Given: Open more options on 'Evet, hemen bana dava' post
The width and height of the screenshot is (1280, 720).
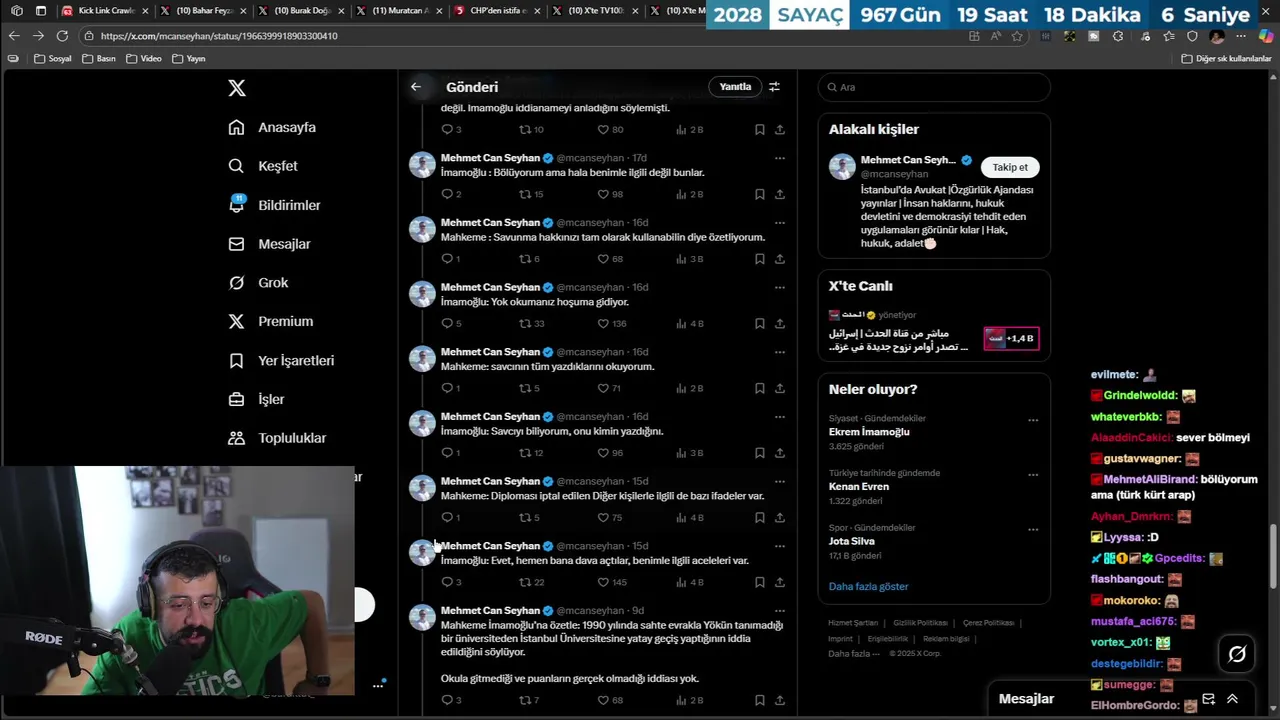Looking at the screenshot, I should point(780,546).
